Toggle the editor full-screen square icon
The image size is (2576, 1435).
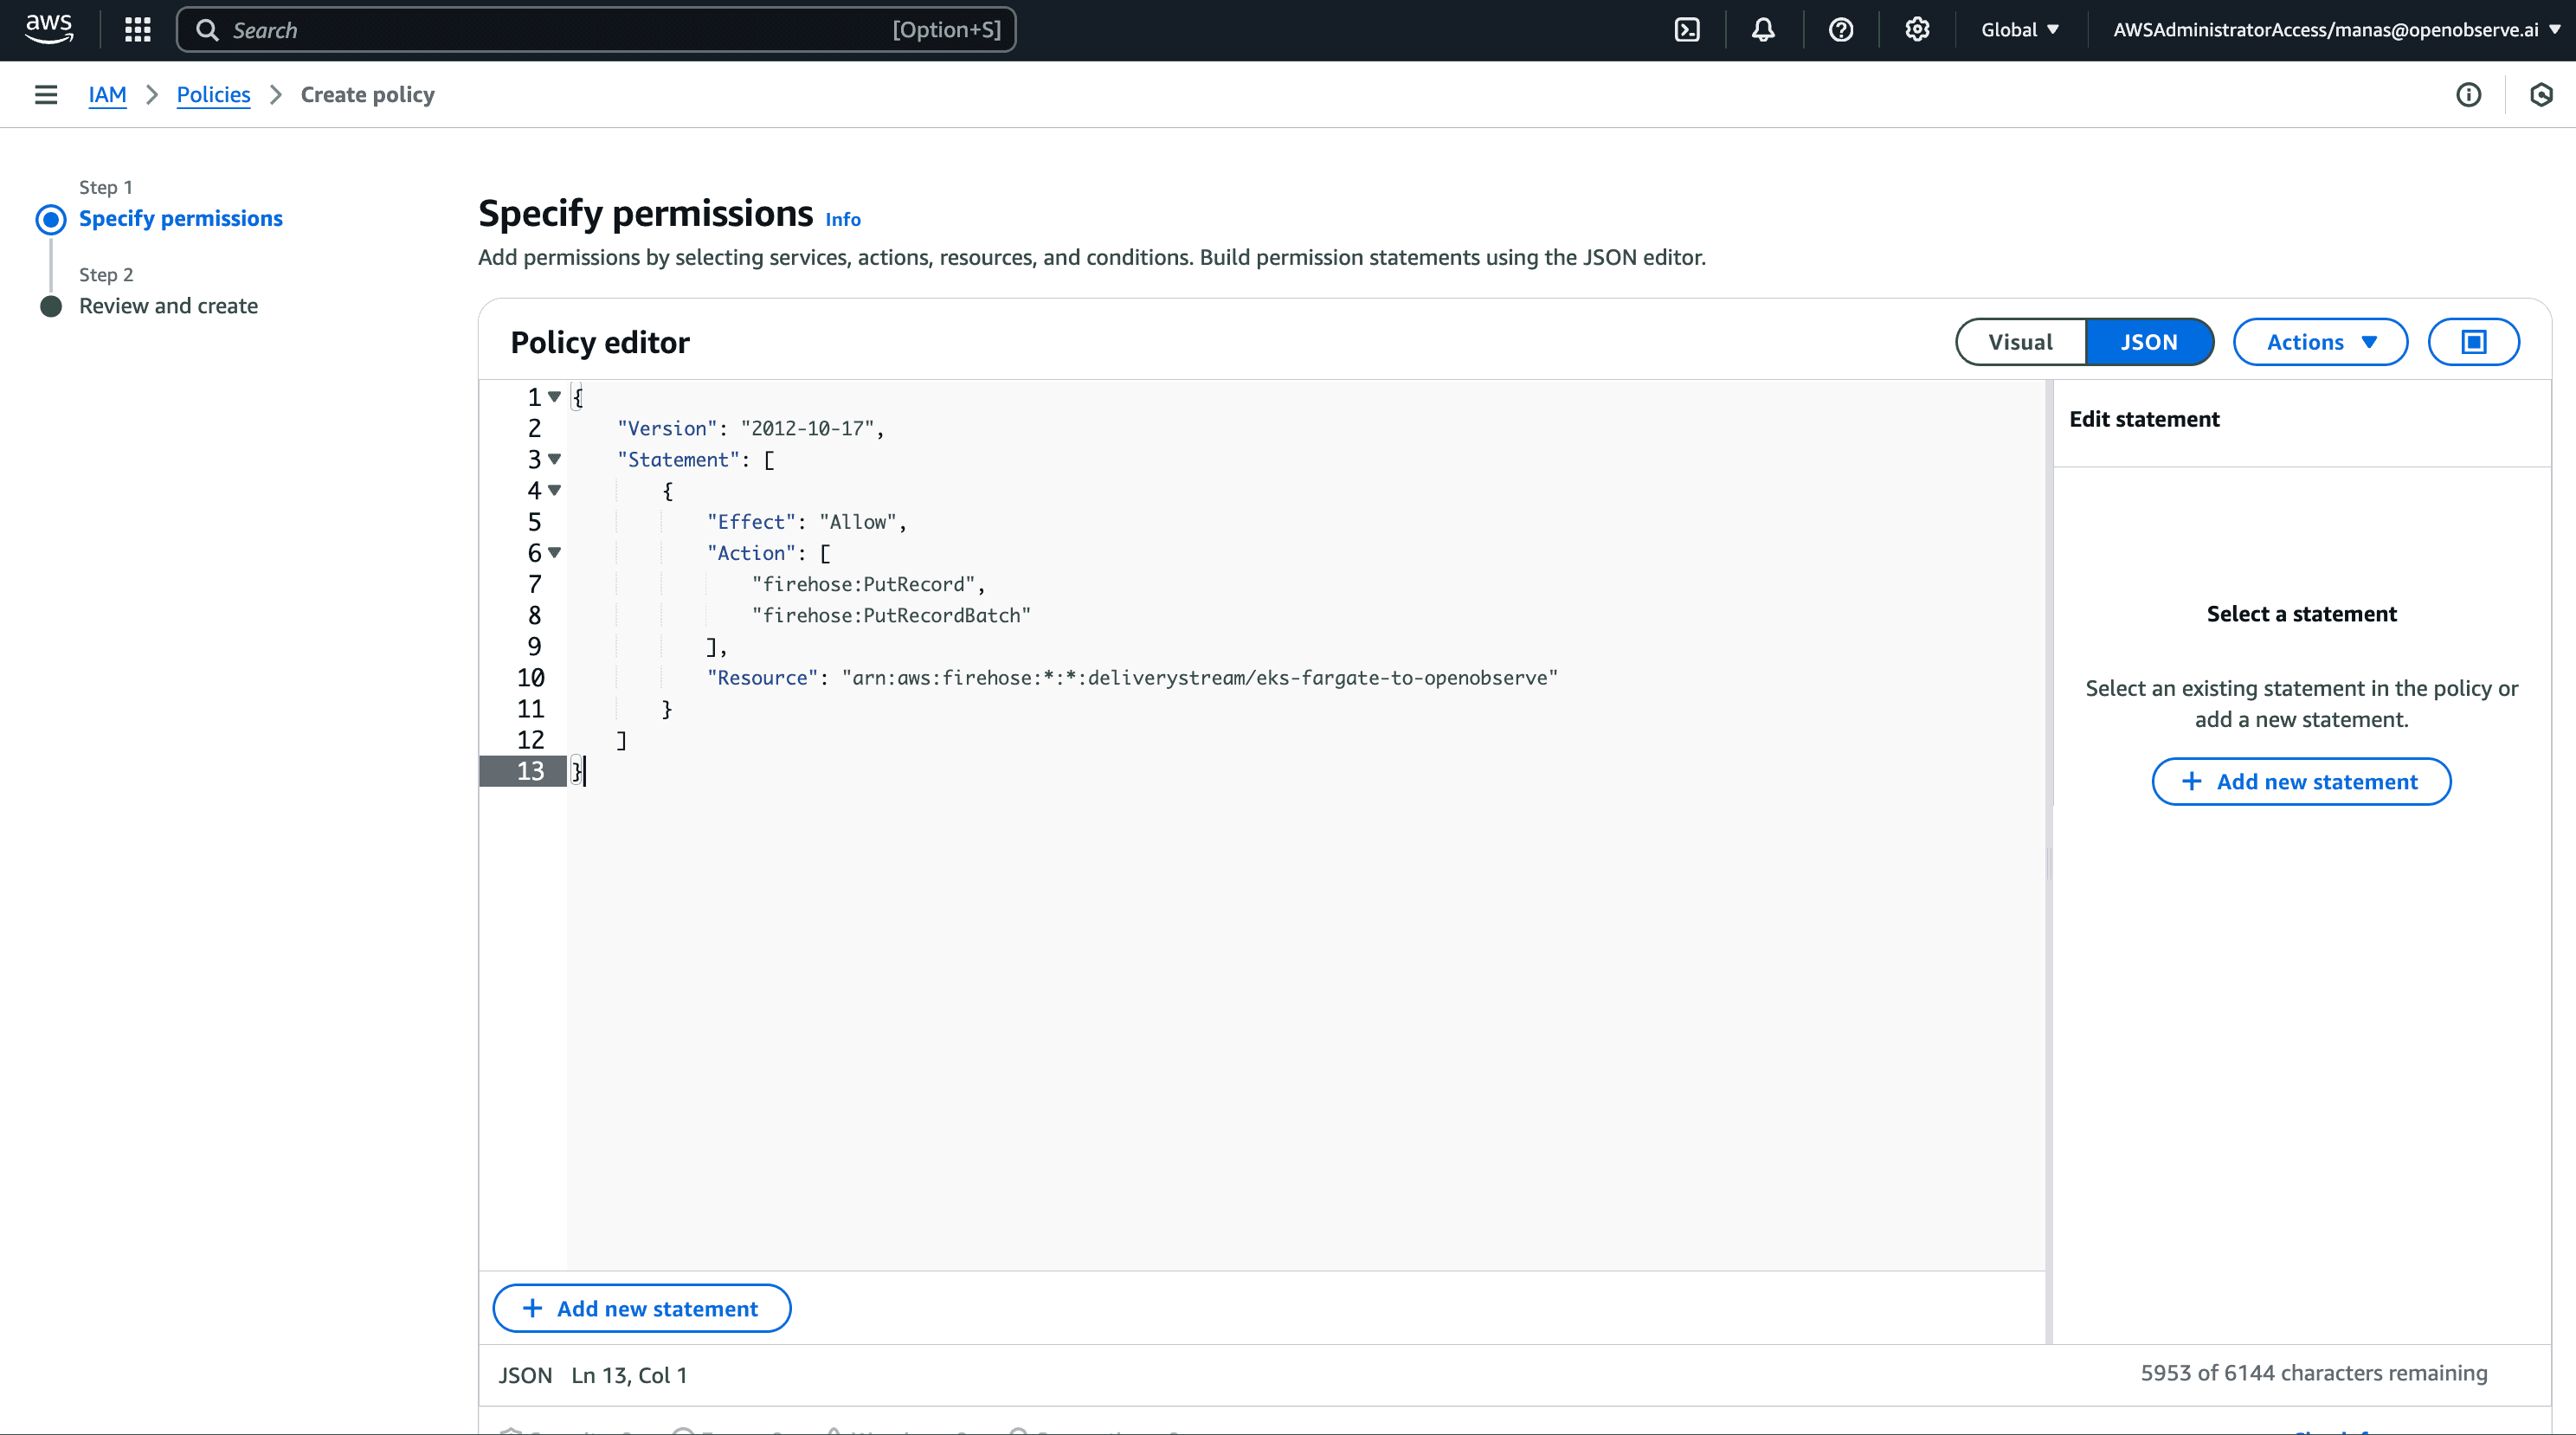point(2473,342)
